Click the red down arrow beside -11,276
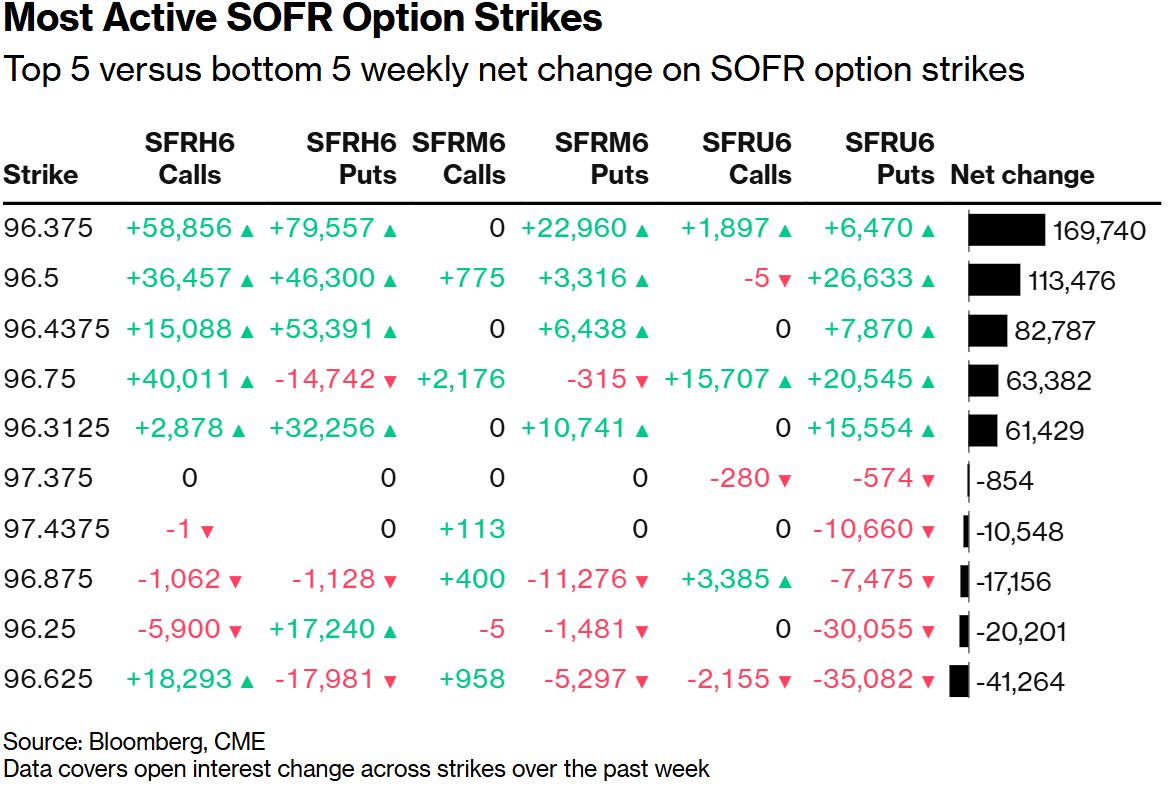The height and width of the screenshot is (788, 1170). (x=642, y=581)
